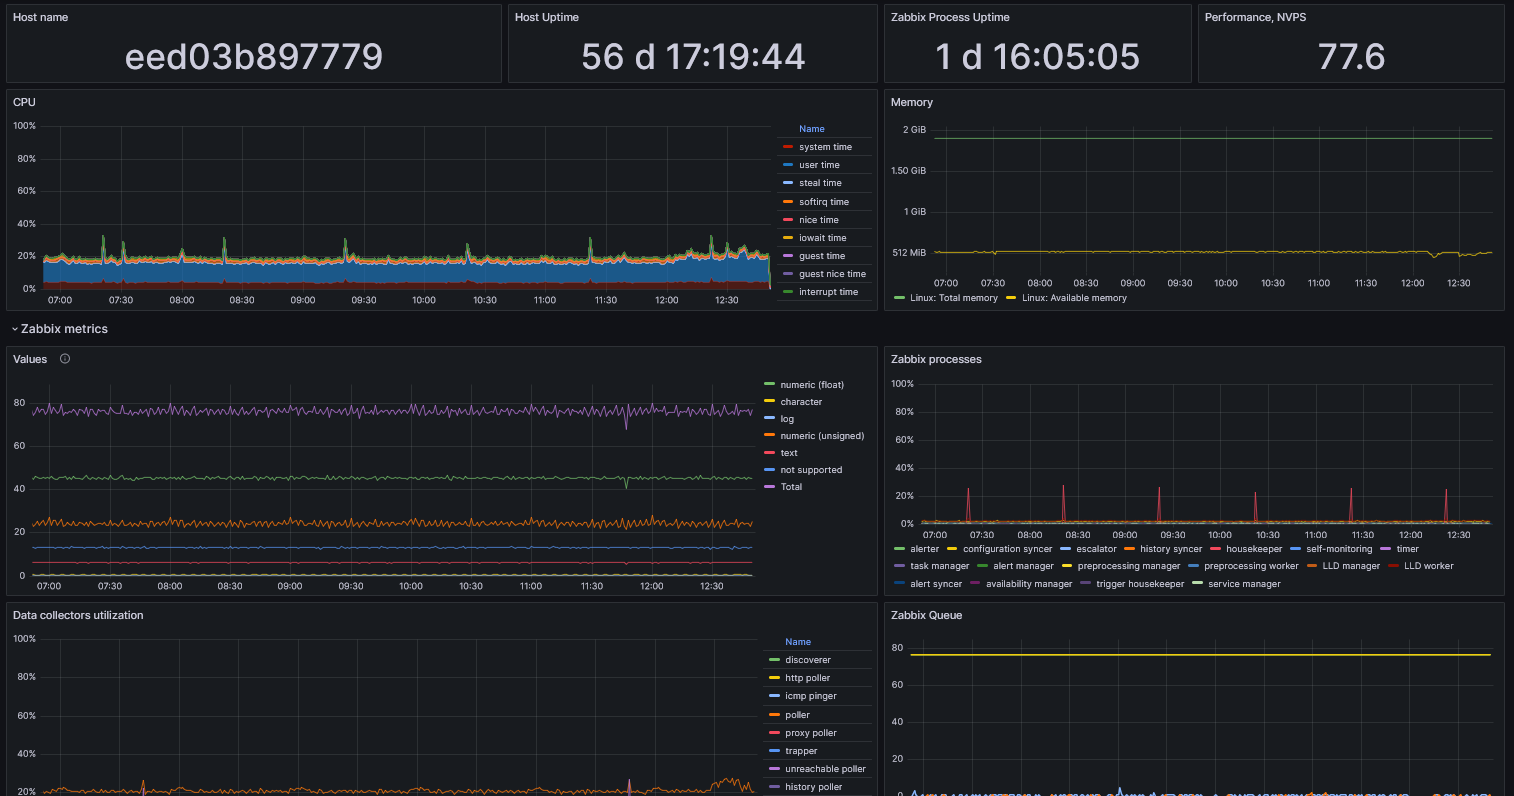This screenshot has height=796, width=1514.
Task: Select configuration syncer in processes legend
Action: pos(1007,549)
